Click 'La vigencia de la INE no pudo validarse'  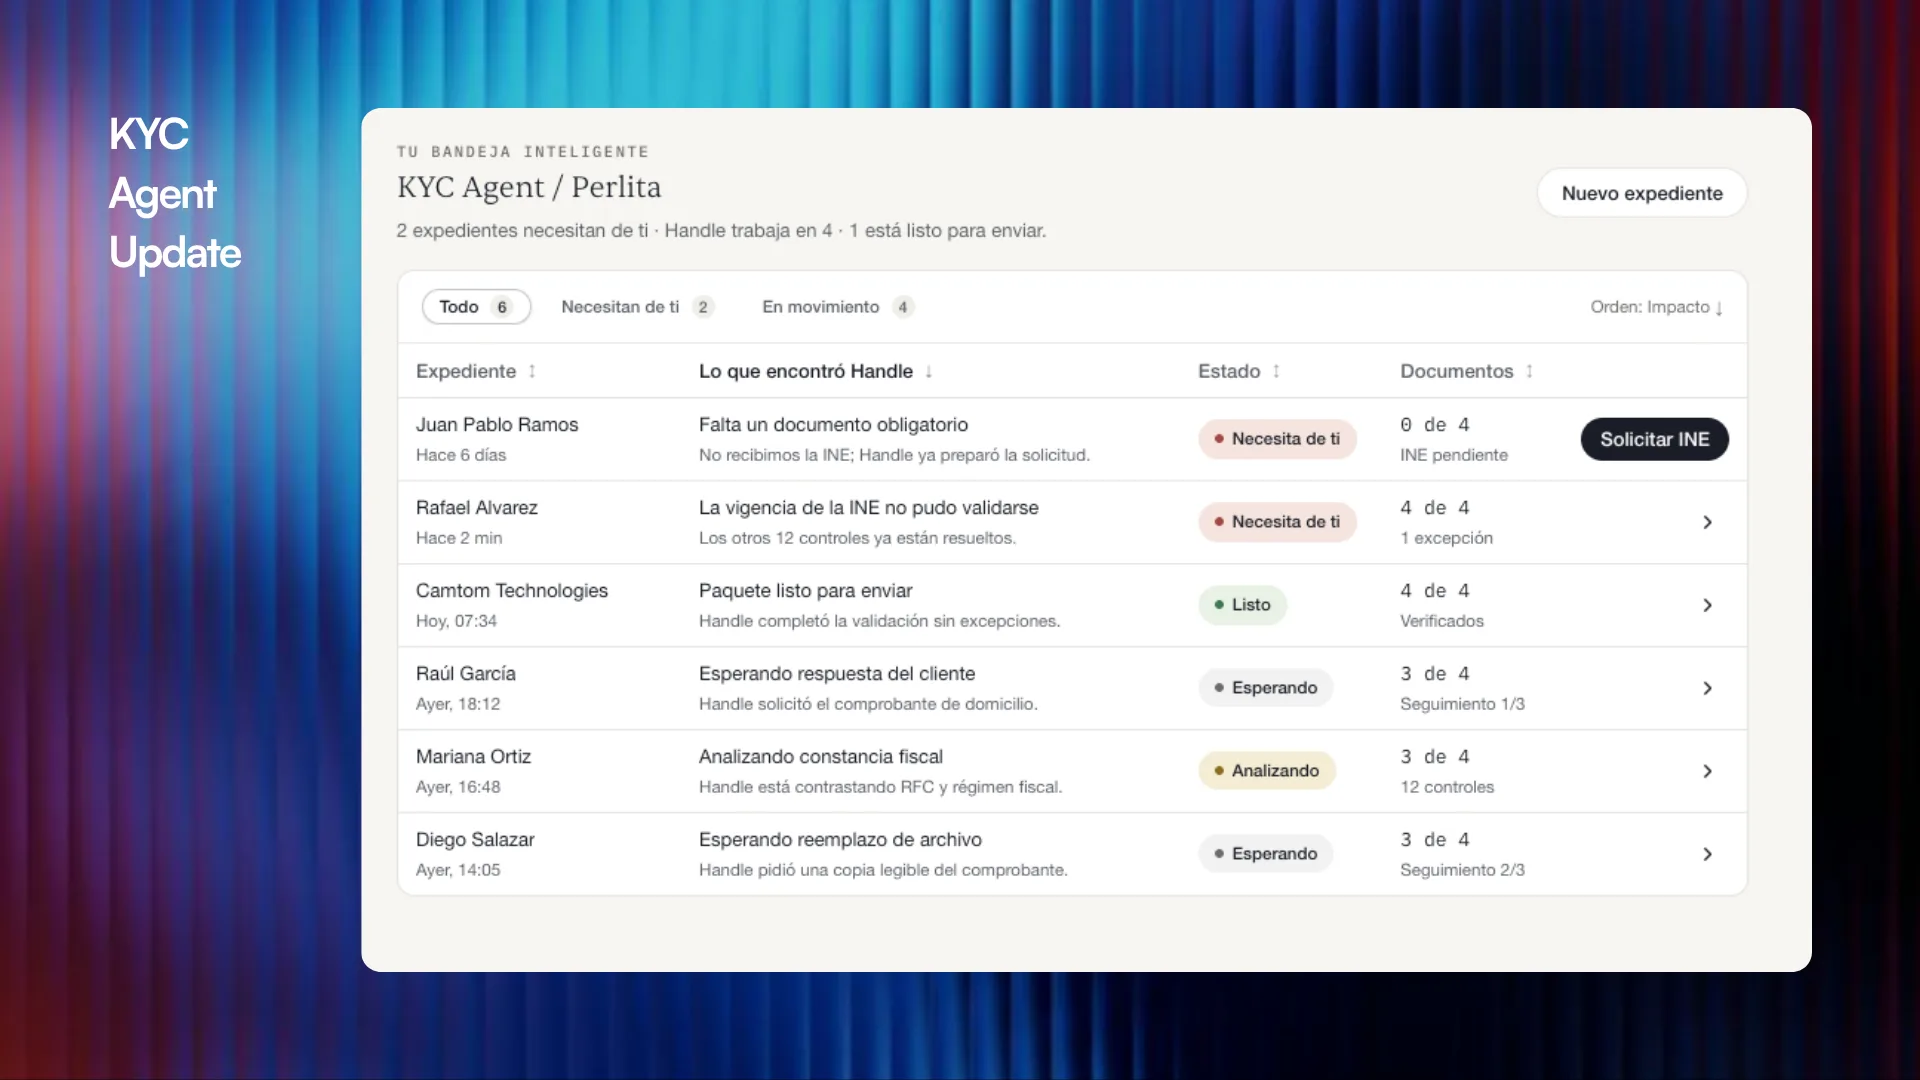click(869, 508)
